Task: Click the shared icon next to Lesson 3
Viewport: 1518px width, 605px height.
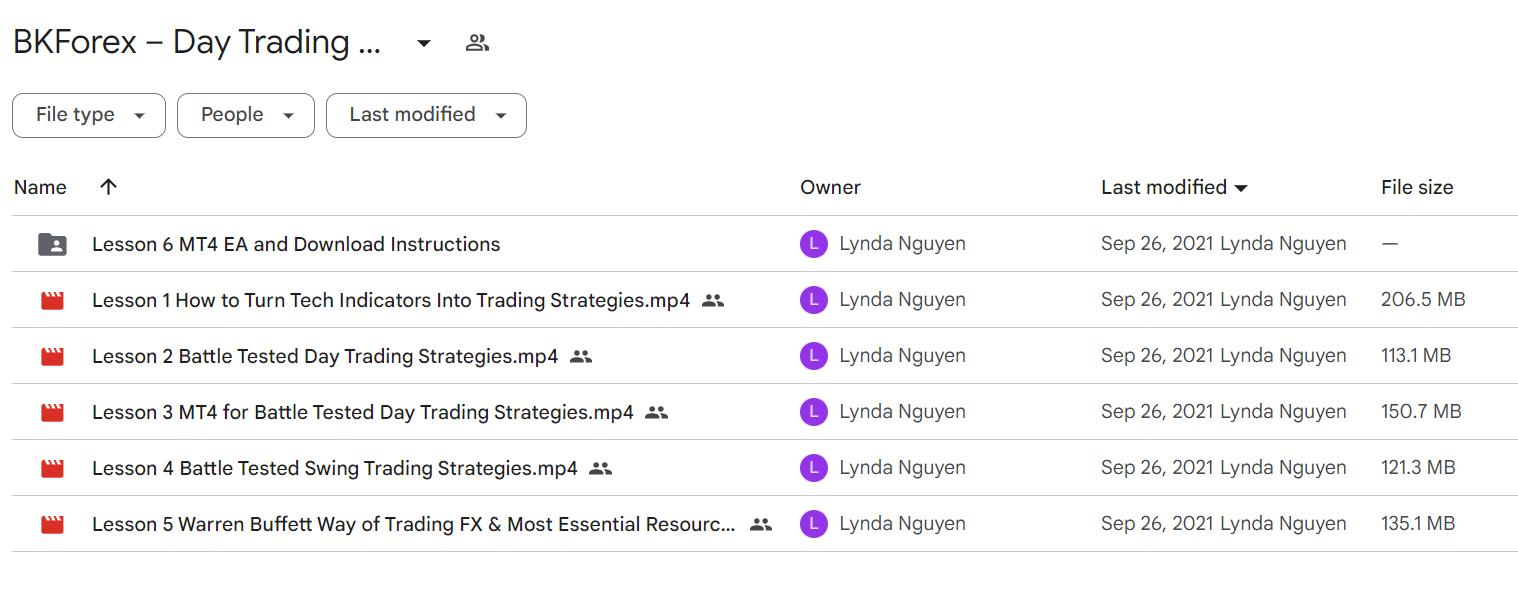Action: (656, 412)
